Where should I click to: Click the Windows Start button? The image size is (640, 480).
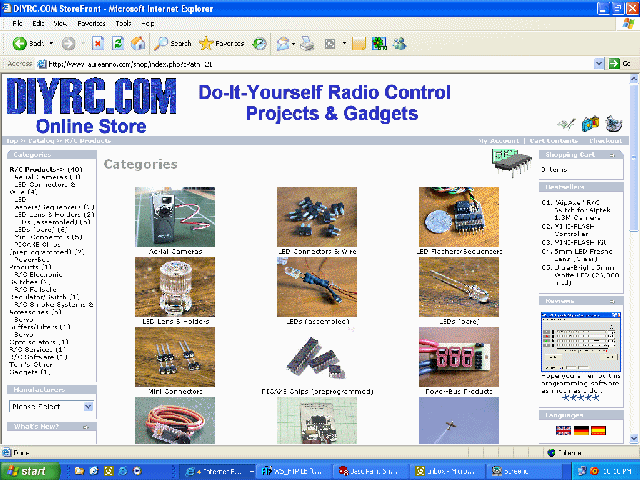coord(30,471)
